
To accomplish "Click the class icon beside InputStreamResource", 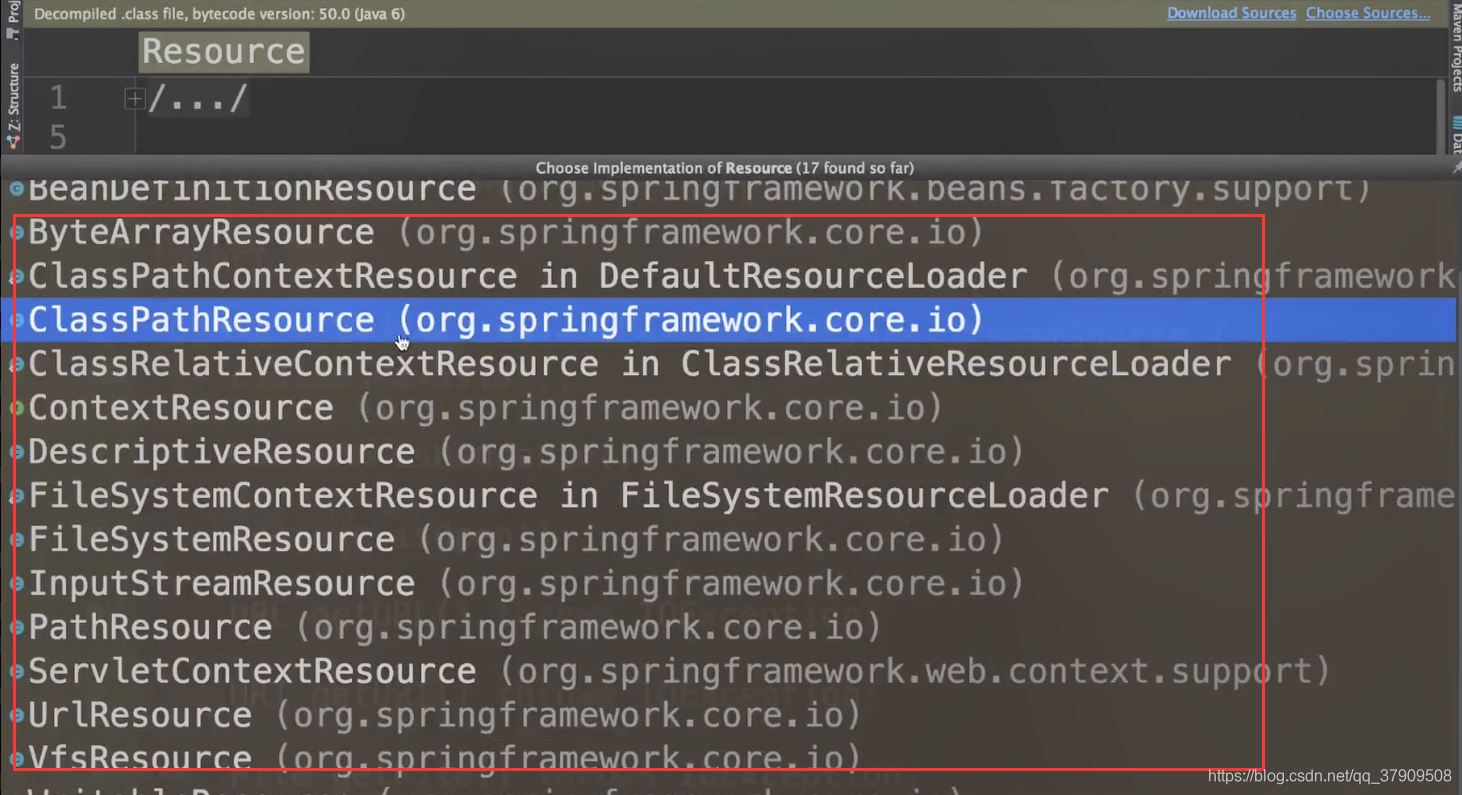I will tap(16, 585).
